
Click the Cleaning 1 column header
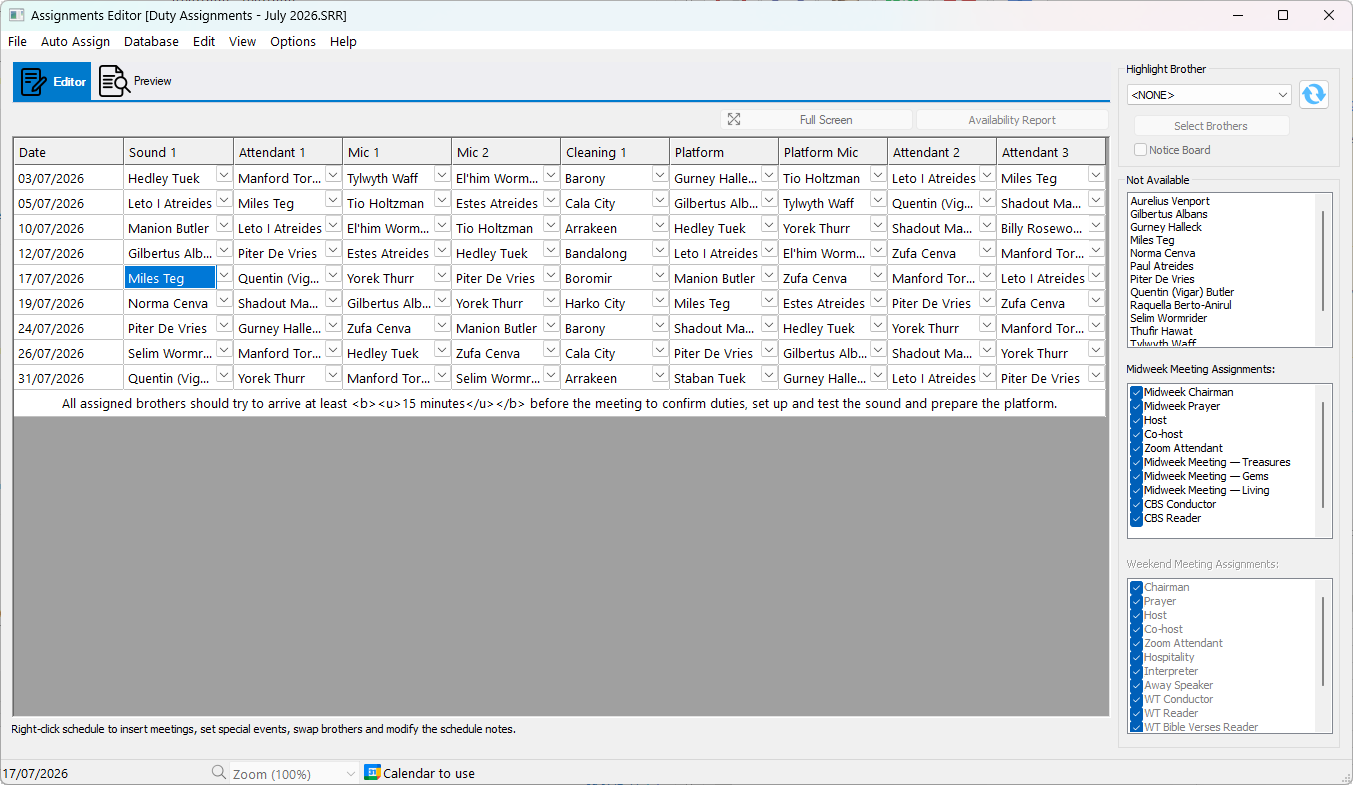615,152
